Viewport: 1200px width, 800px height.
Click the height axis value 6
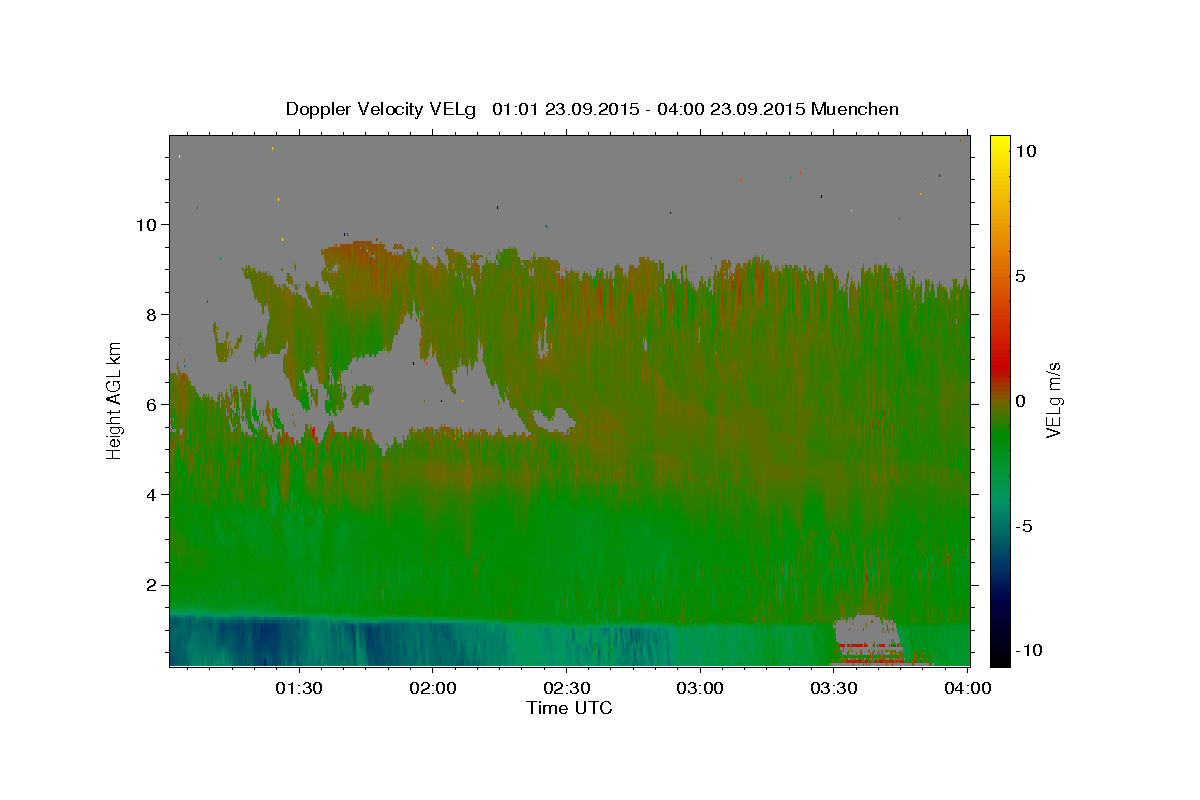(x=150, y=404)
